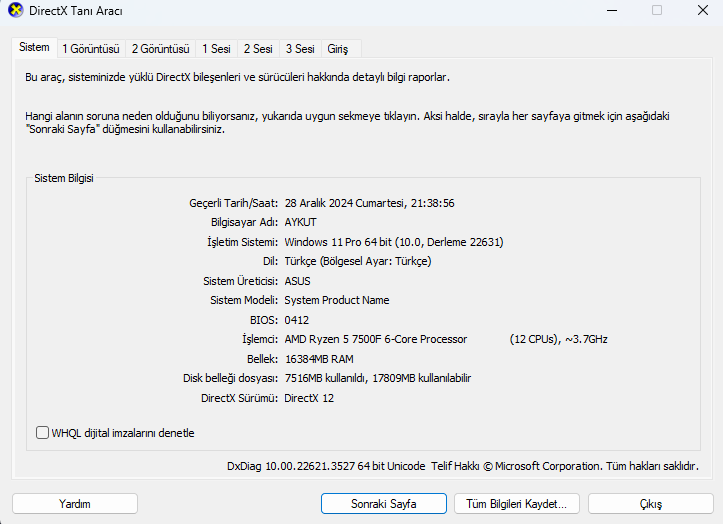This screenshot has height=524, width=723.
Task: Click the DirectX Sürümü value text
Action: click(309, 398)
